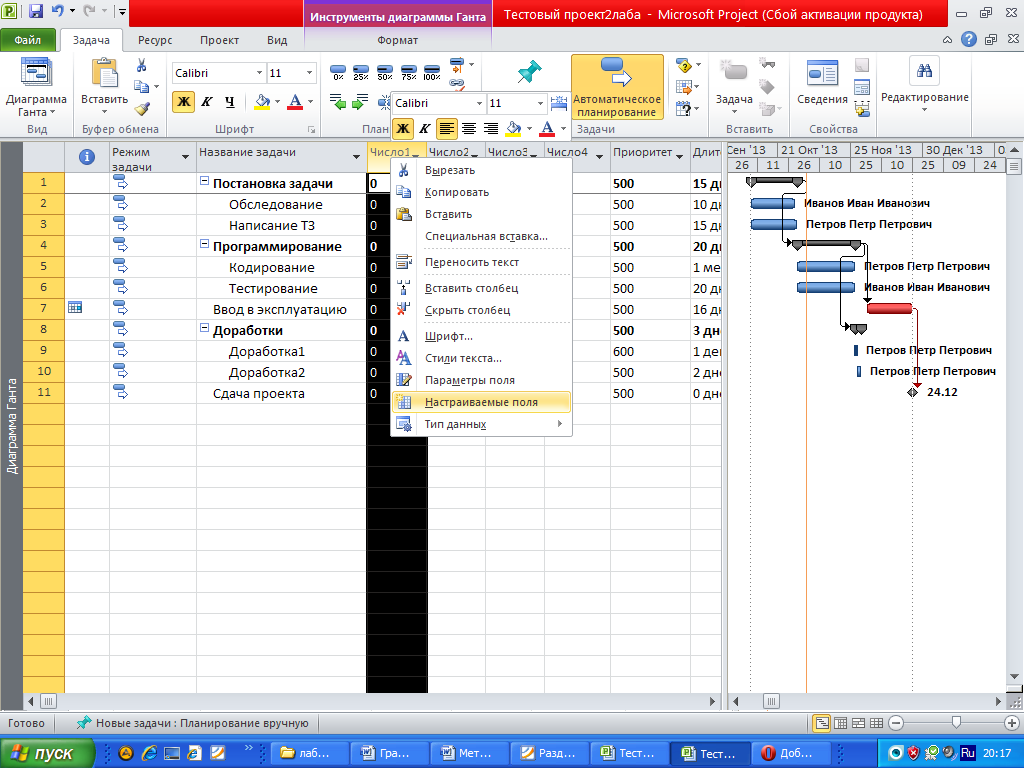Outdent task with green left arrow
The image size is (1024, 768).
pyautogui.click(x=338, y=102)
